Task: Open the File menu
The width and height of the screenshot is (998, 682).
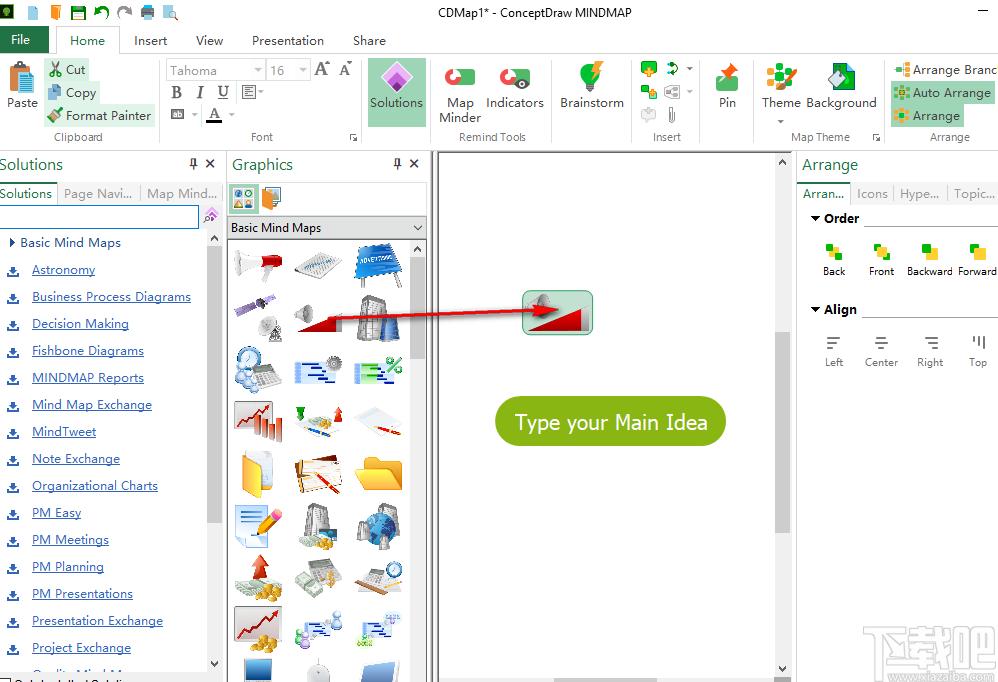Action: click(21, 39)
